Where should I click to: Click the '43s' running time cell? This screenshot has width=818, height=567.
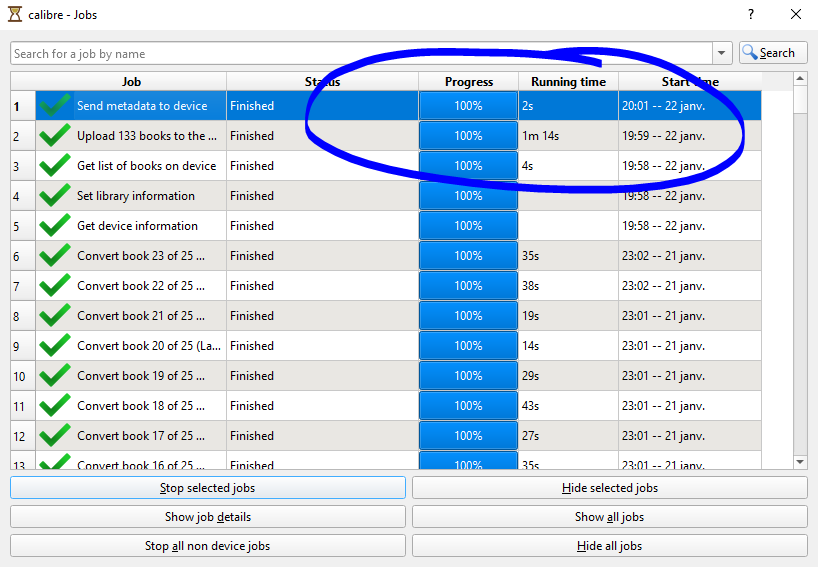(568, 405)
